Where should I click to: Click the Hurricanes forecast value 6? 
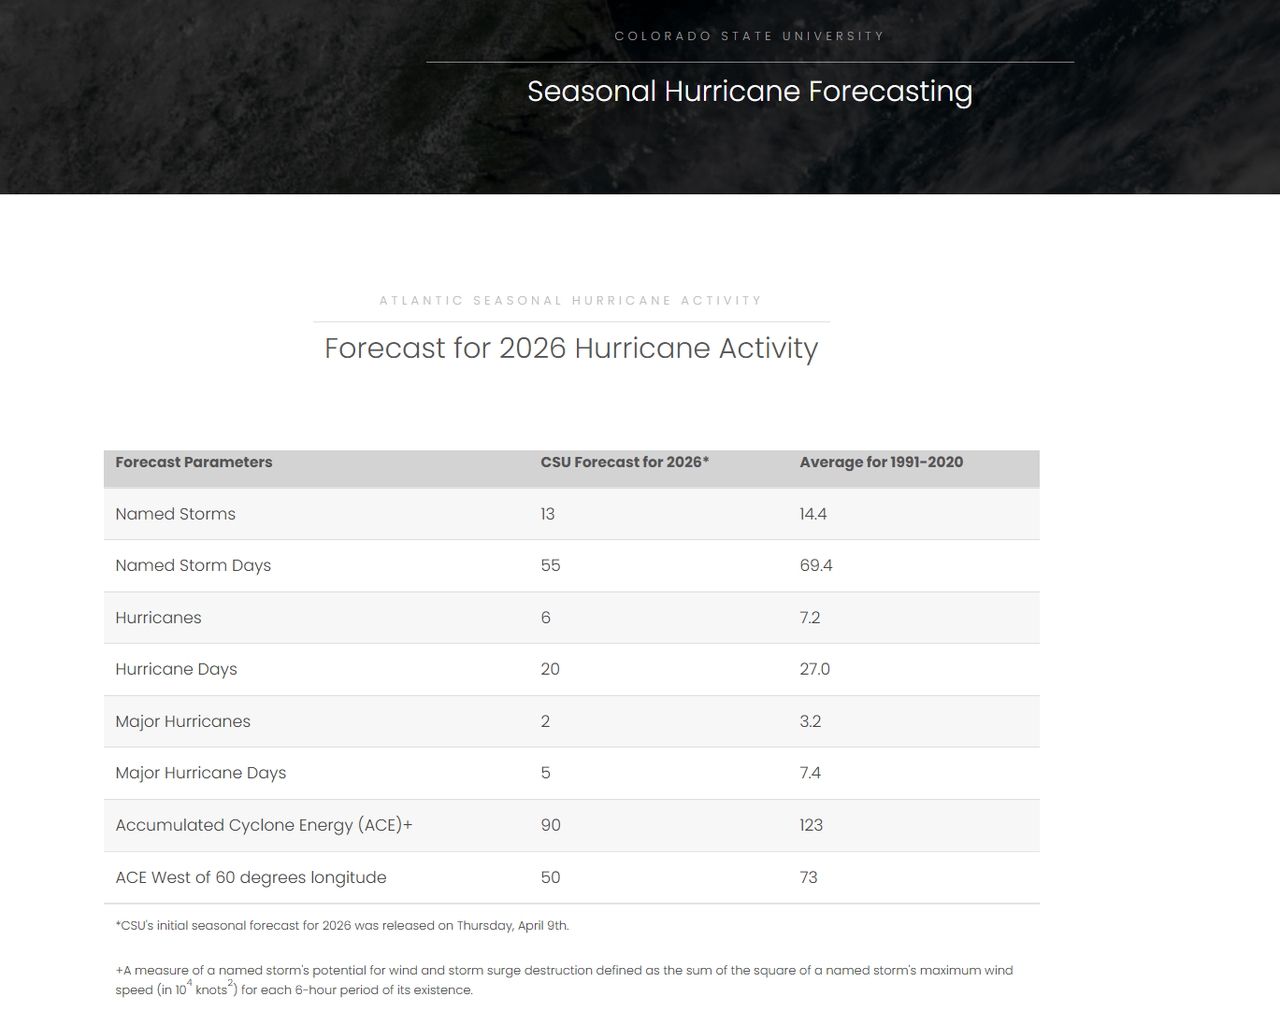coord(545,618)
